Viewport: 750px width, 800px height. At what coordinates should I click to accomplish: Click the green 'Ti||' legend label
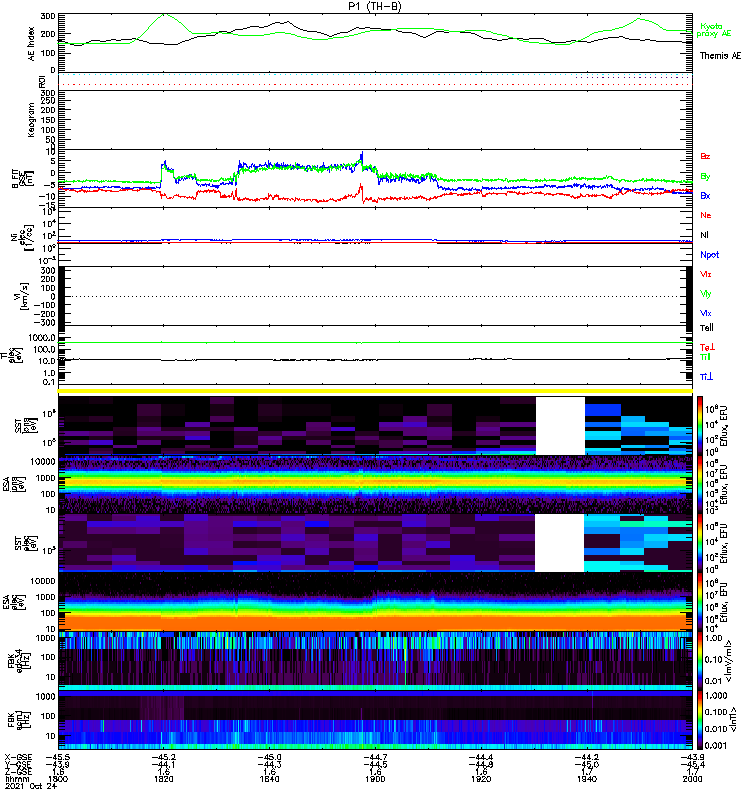click(705, 357)
